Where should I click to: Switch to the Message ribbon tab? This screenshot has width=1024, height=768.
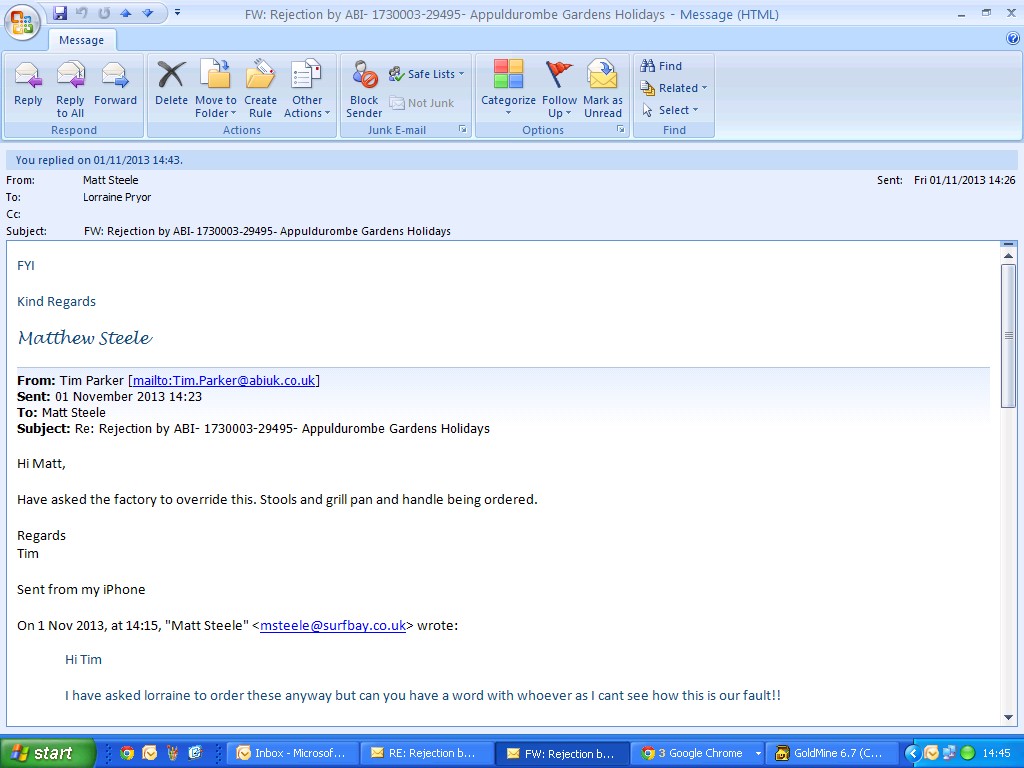pyautogui.click(x=82, y=40)
